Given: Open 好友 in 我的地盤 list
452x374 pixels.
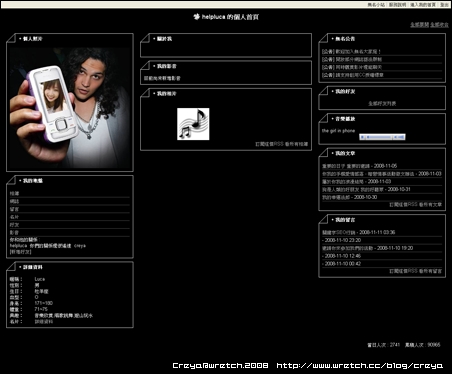Looking at the screenshot, I should [x=14, y=225].
